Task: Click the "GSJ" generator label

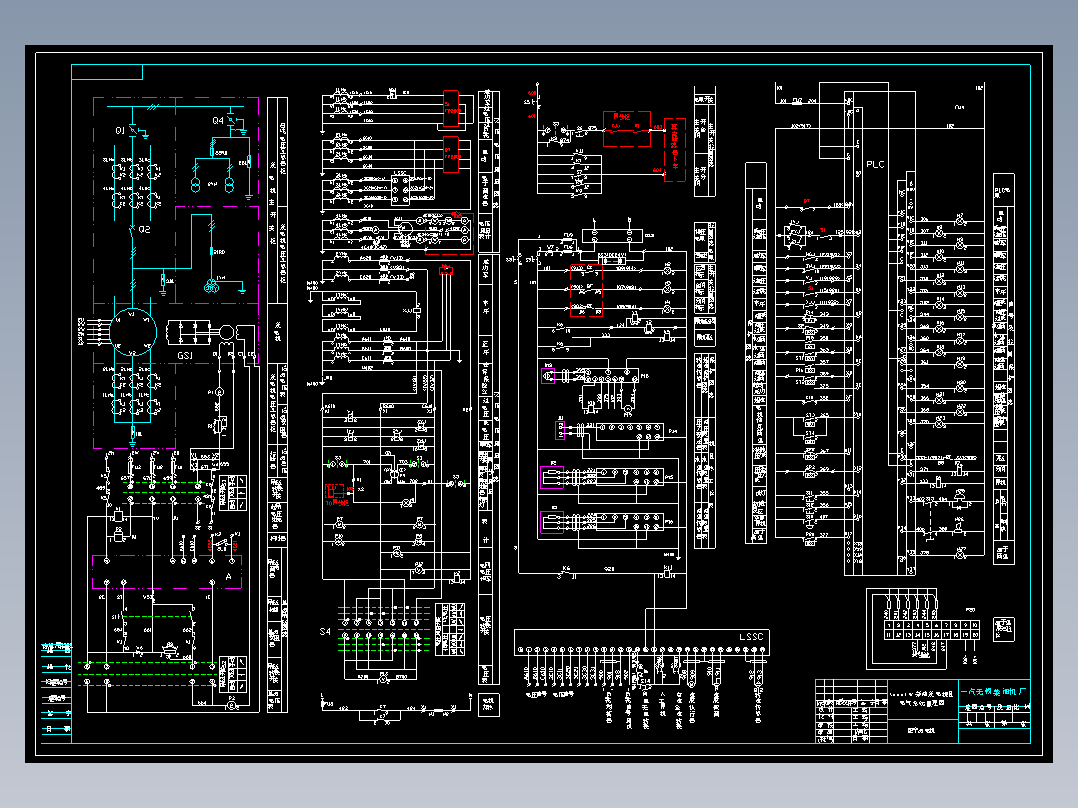Action: click(185, 356)
